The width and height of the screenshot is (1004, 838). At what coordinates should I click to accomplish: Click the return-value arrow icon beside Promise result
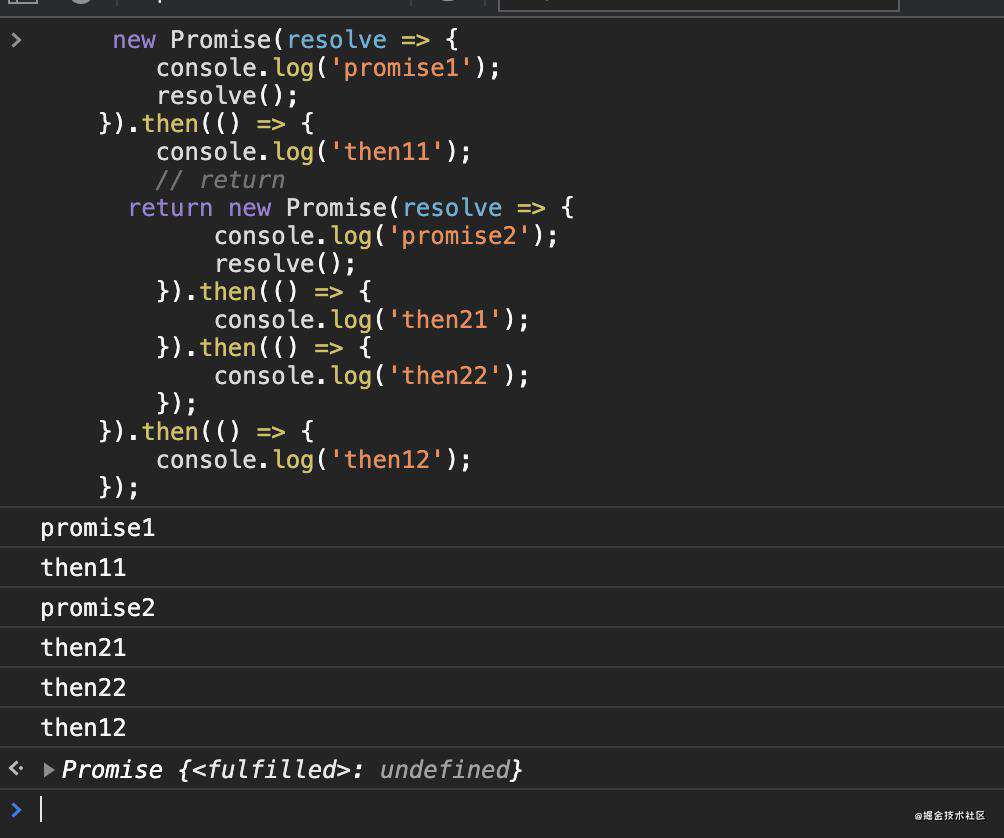tap(17, 768)
